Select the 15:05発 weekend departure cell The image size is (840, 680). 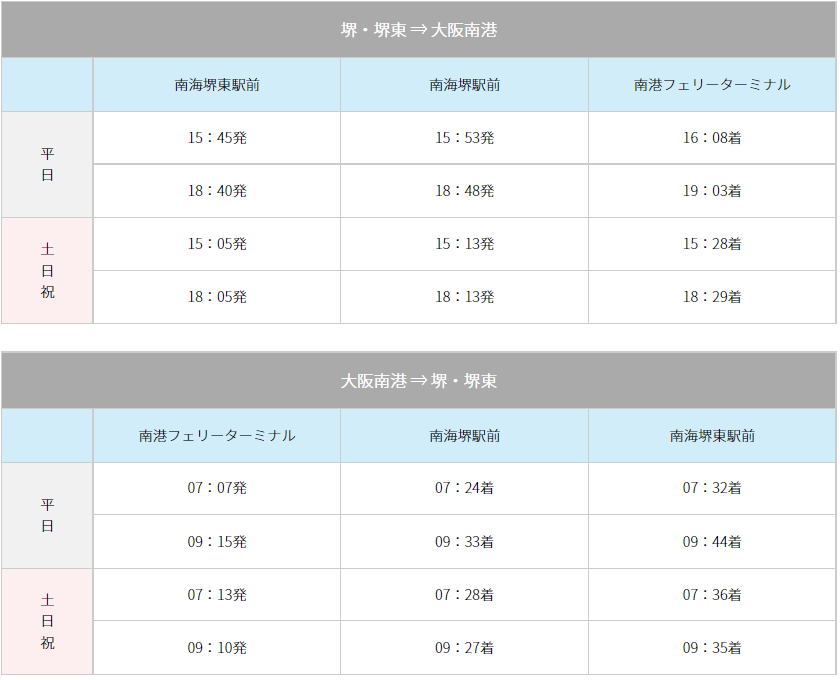(217, 244)
